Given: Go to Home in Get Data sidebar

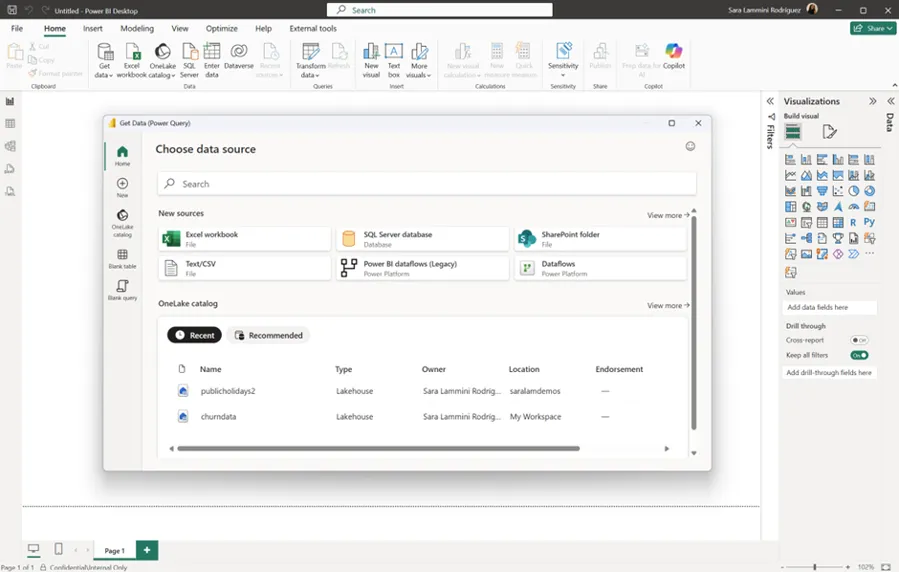Looking at the screenshot, I should click(122, 155).
